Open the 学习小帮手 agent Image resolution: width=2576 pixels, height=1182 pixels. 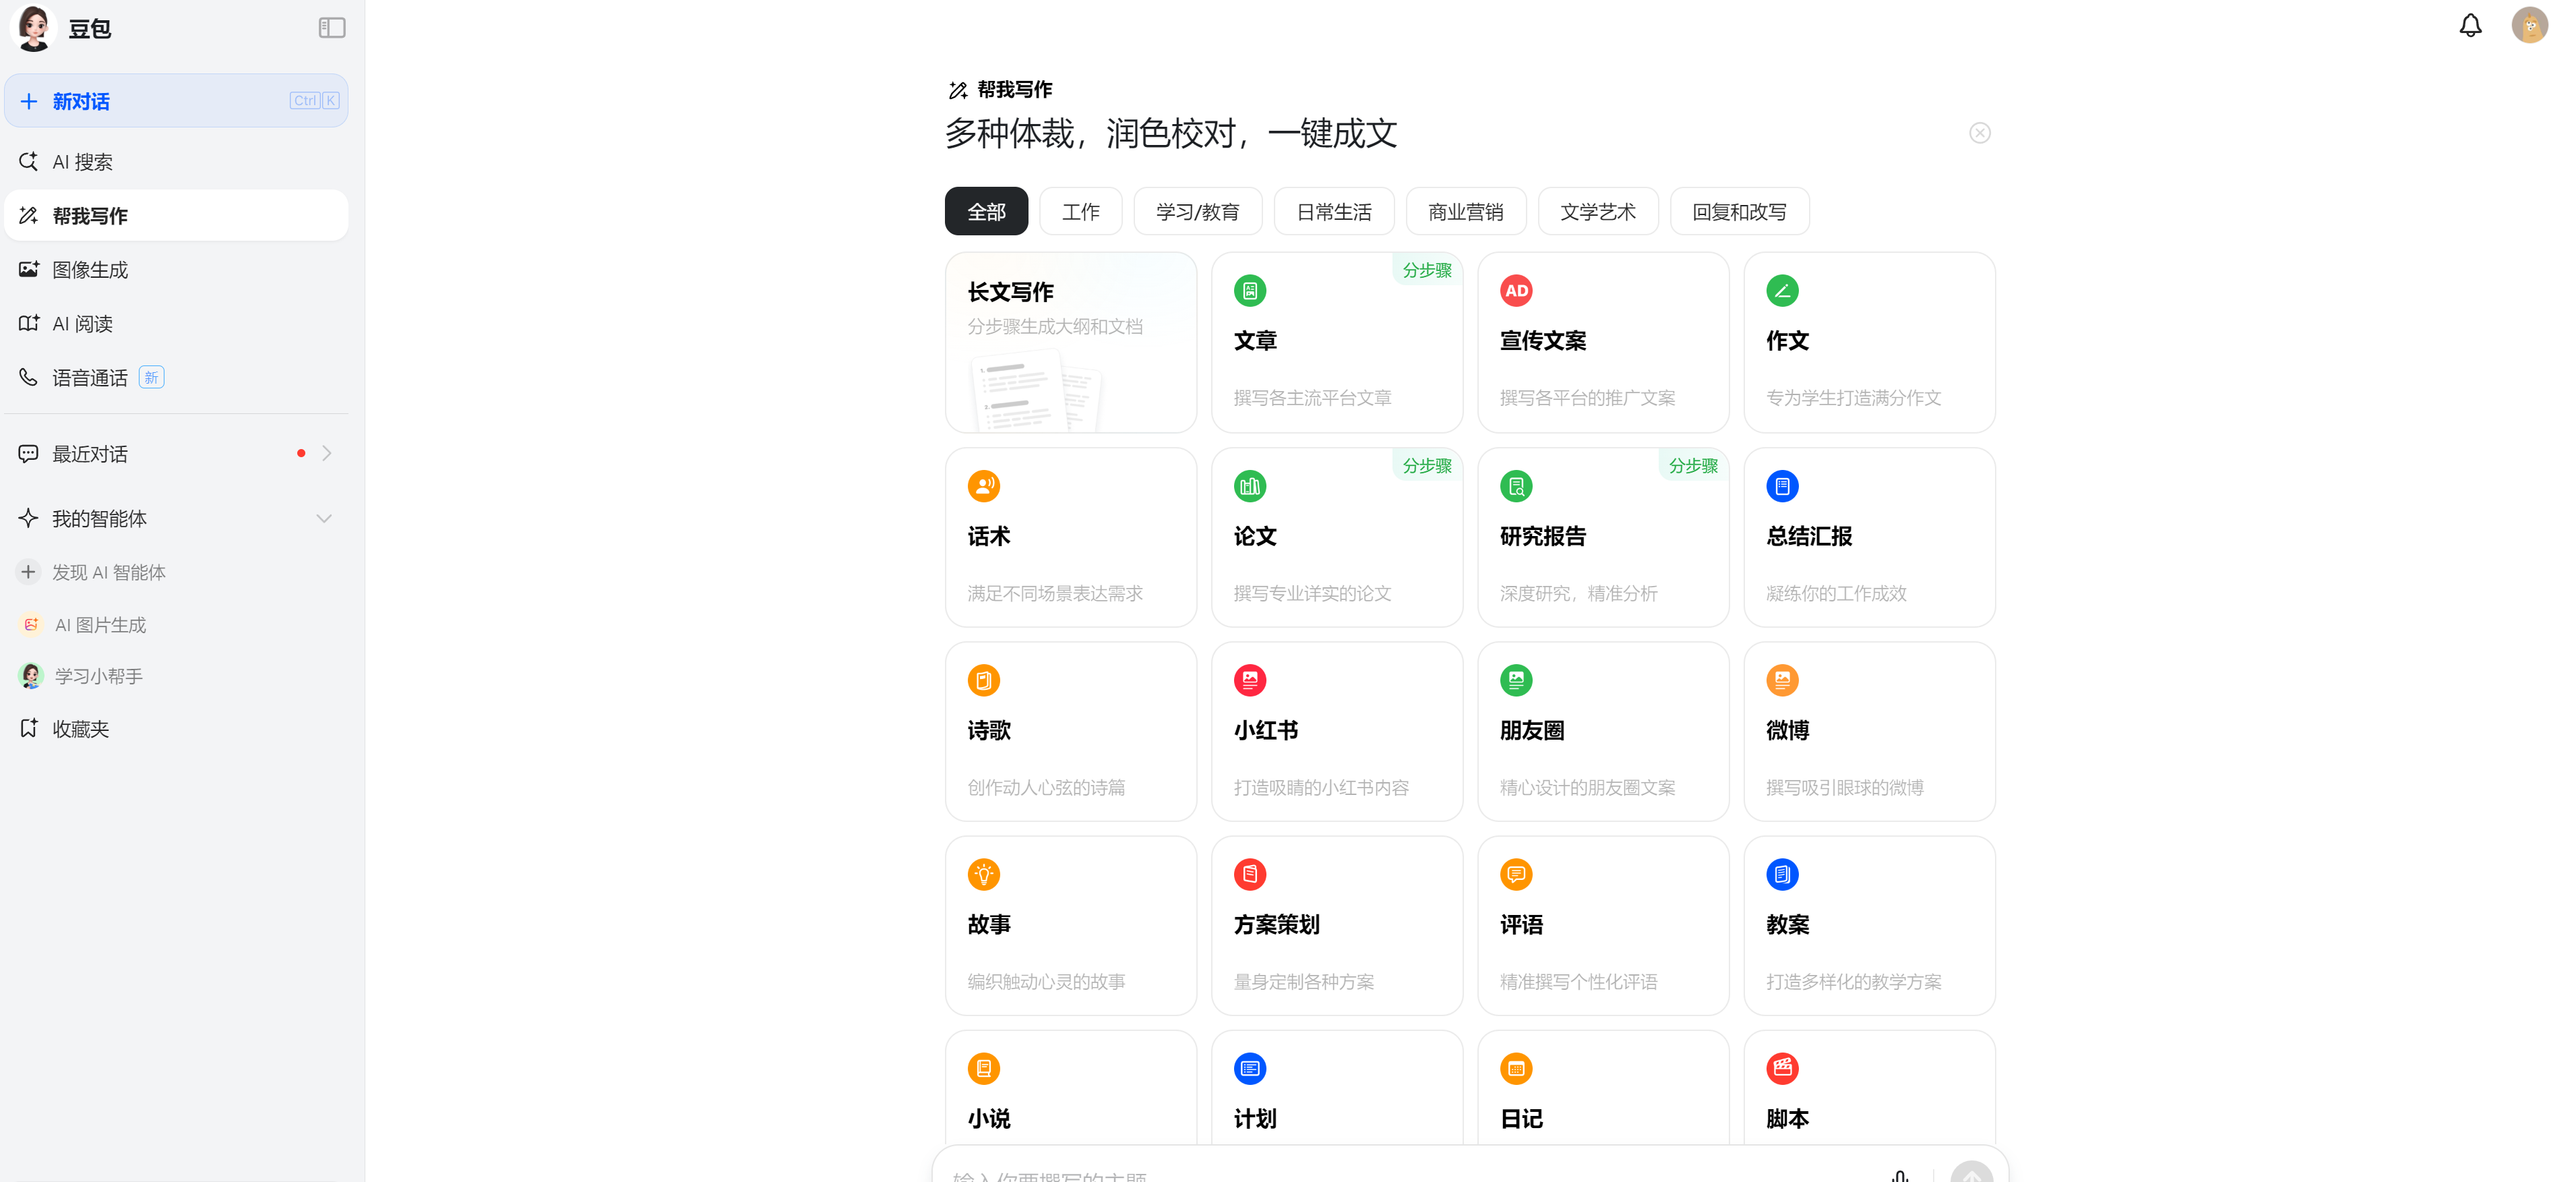pyautogui.click(x=99, y=676)
